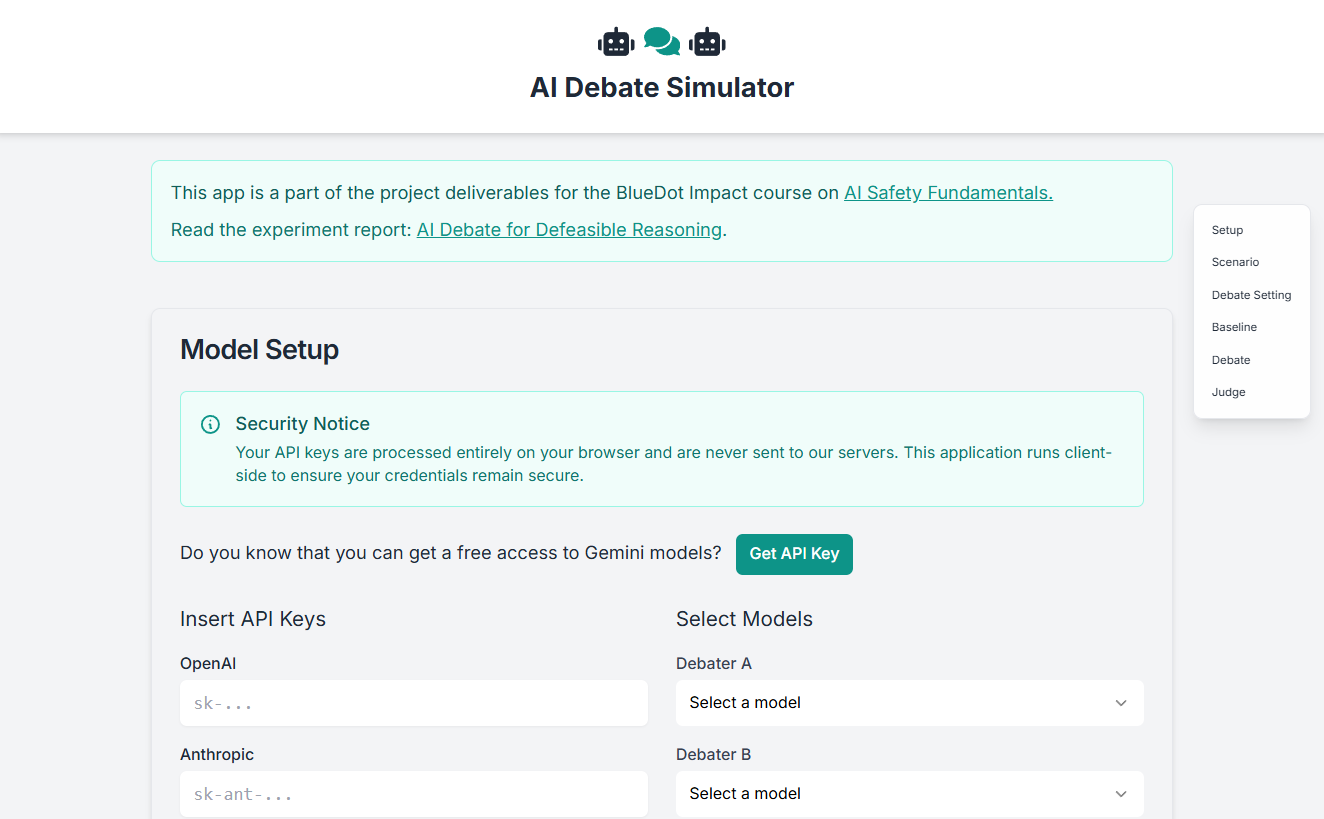
Task: Click the Model Setup heading
Action: click(259, 350)
